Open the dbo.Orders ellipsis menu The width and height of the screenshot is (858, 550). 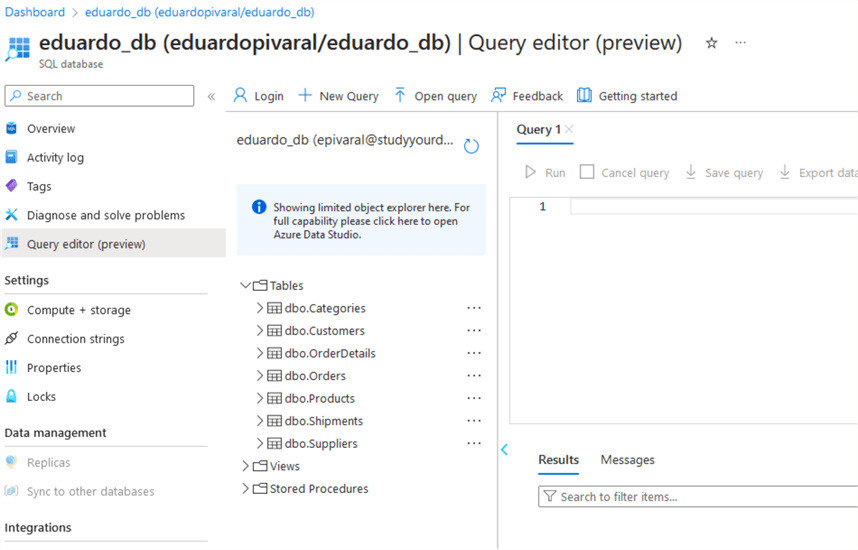pos(474,376)
